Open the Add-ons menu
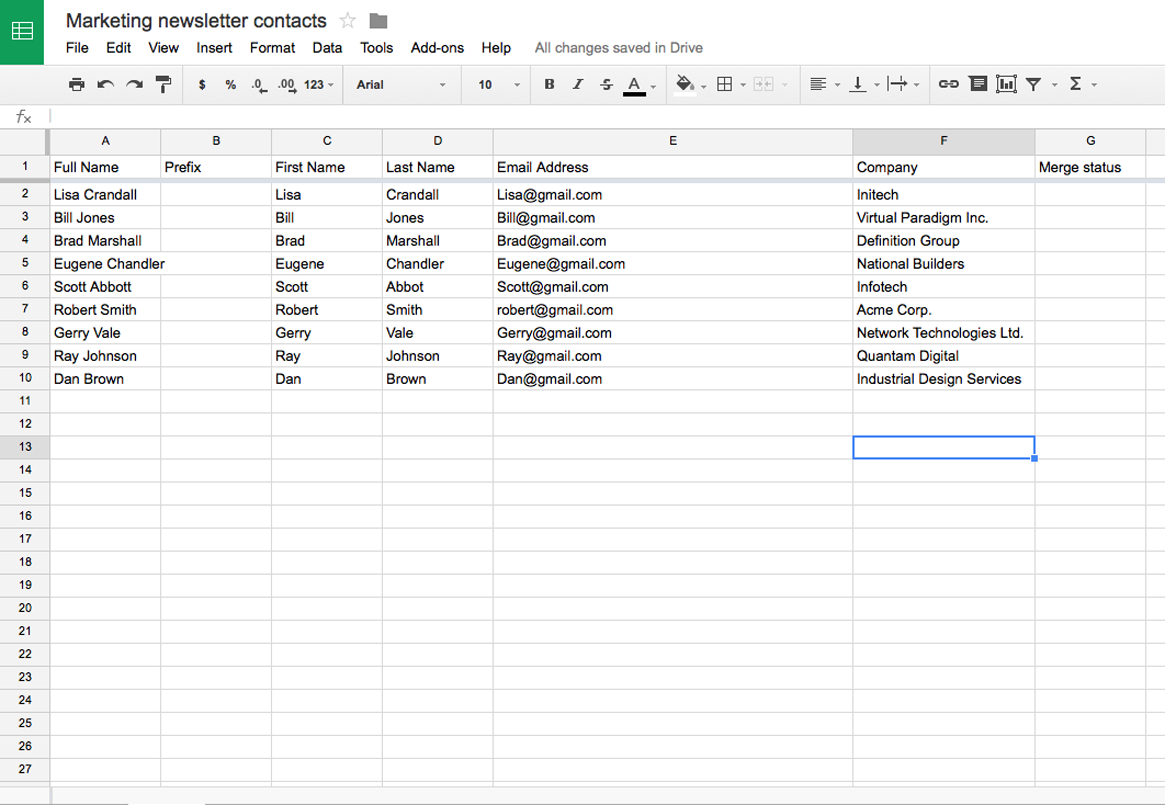 click(x=437, y=47)
